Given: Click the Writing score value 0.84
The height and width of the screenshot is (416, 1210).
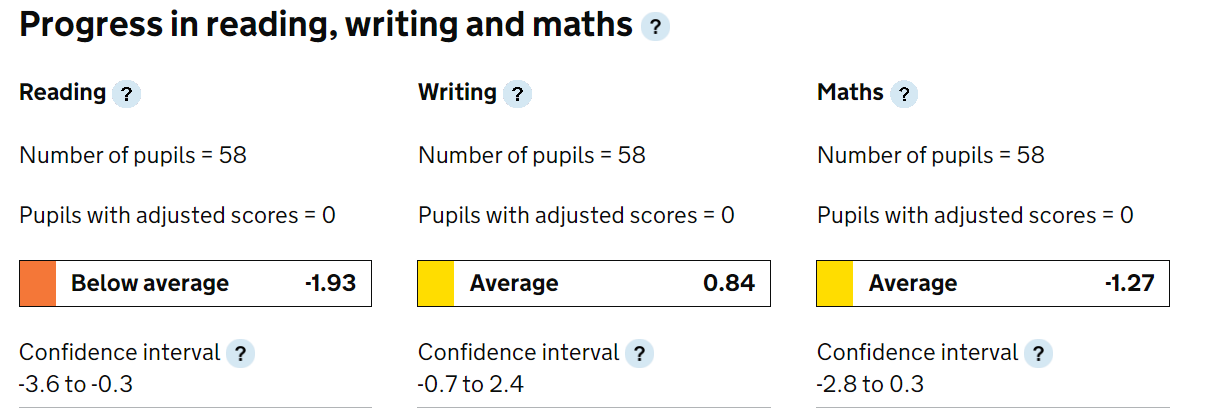Looking at the screenshot, I should click(x=729, y=284).
